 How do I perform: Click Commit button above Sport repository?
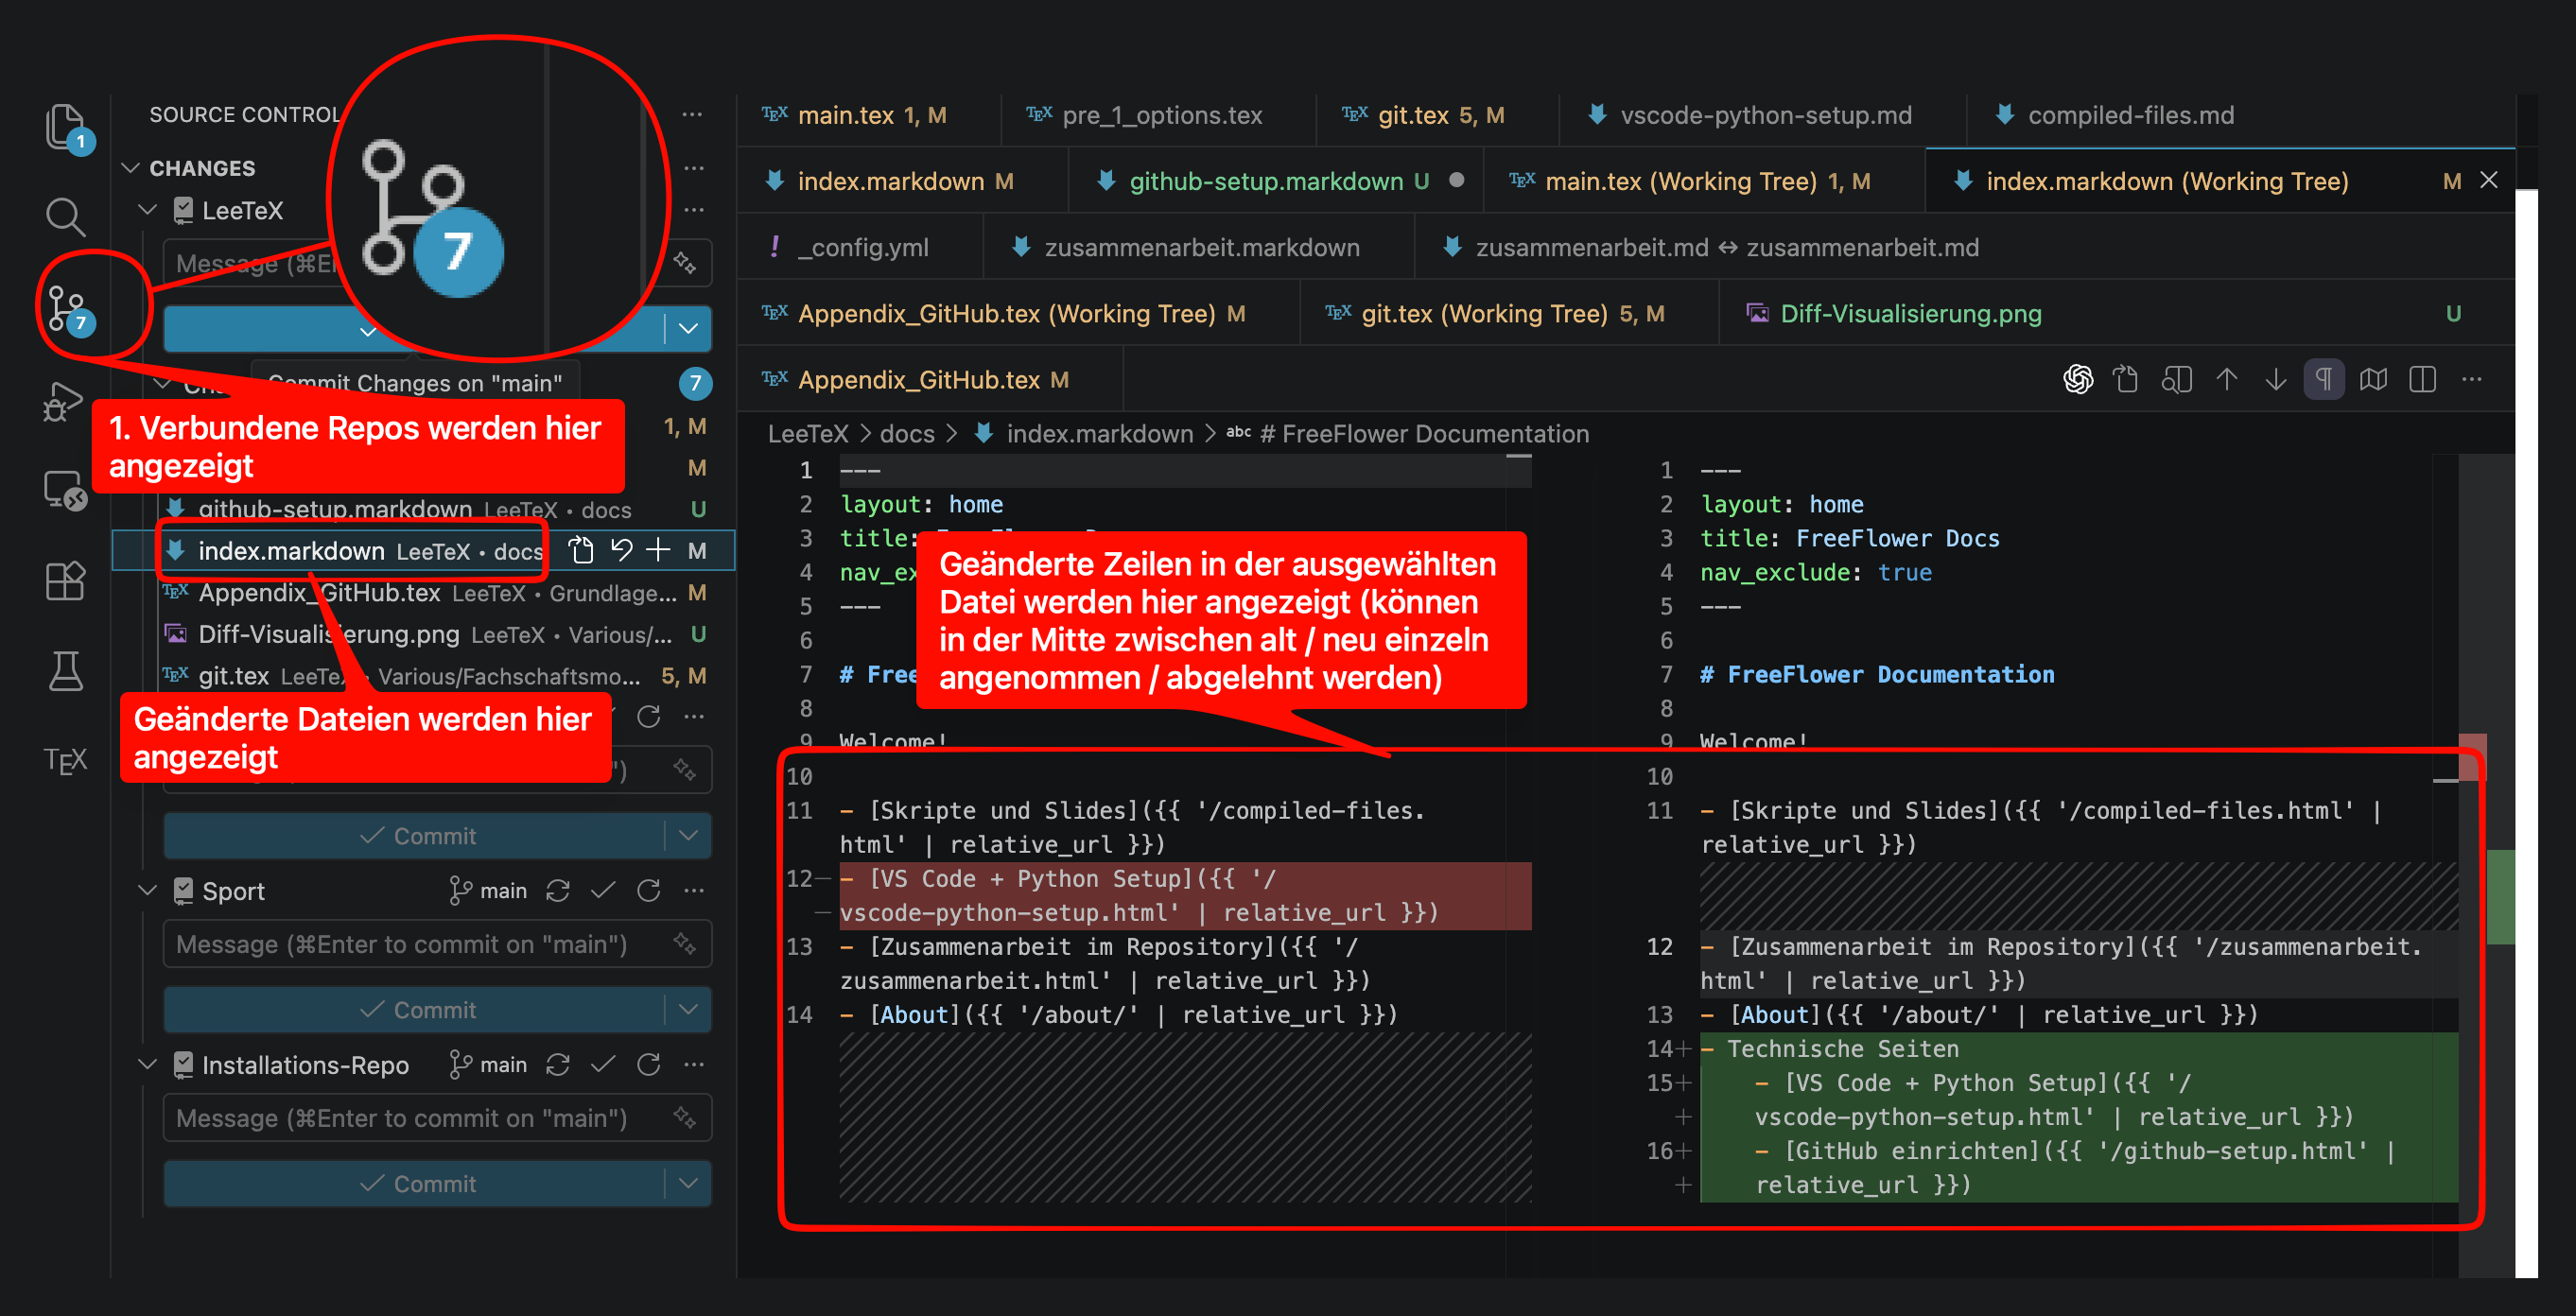click(x=416, y=835)
